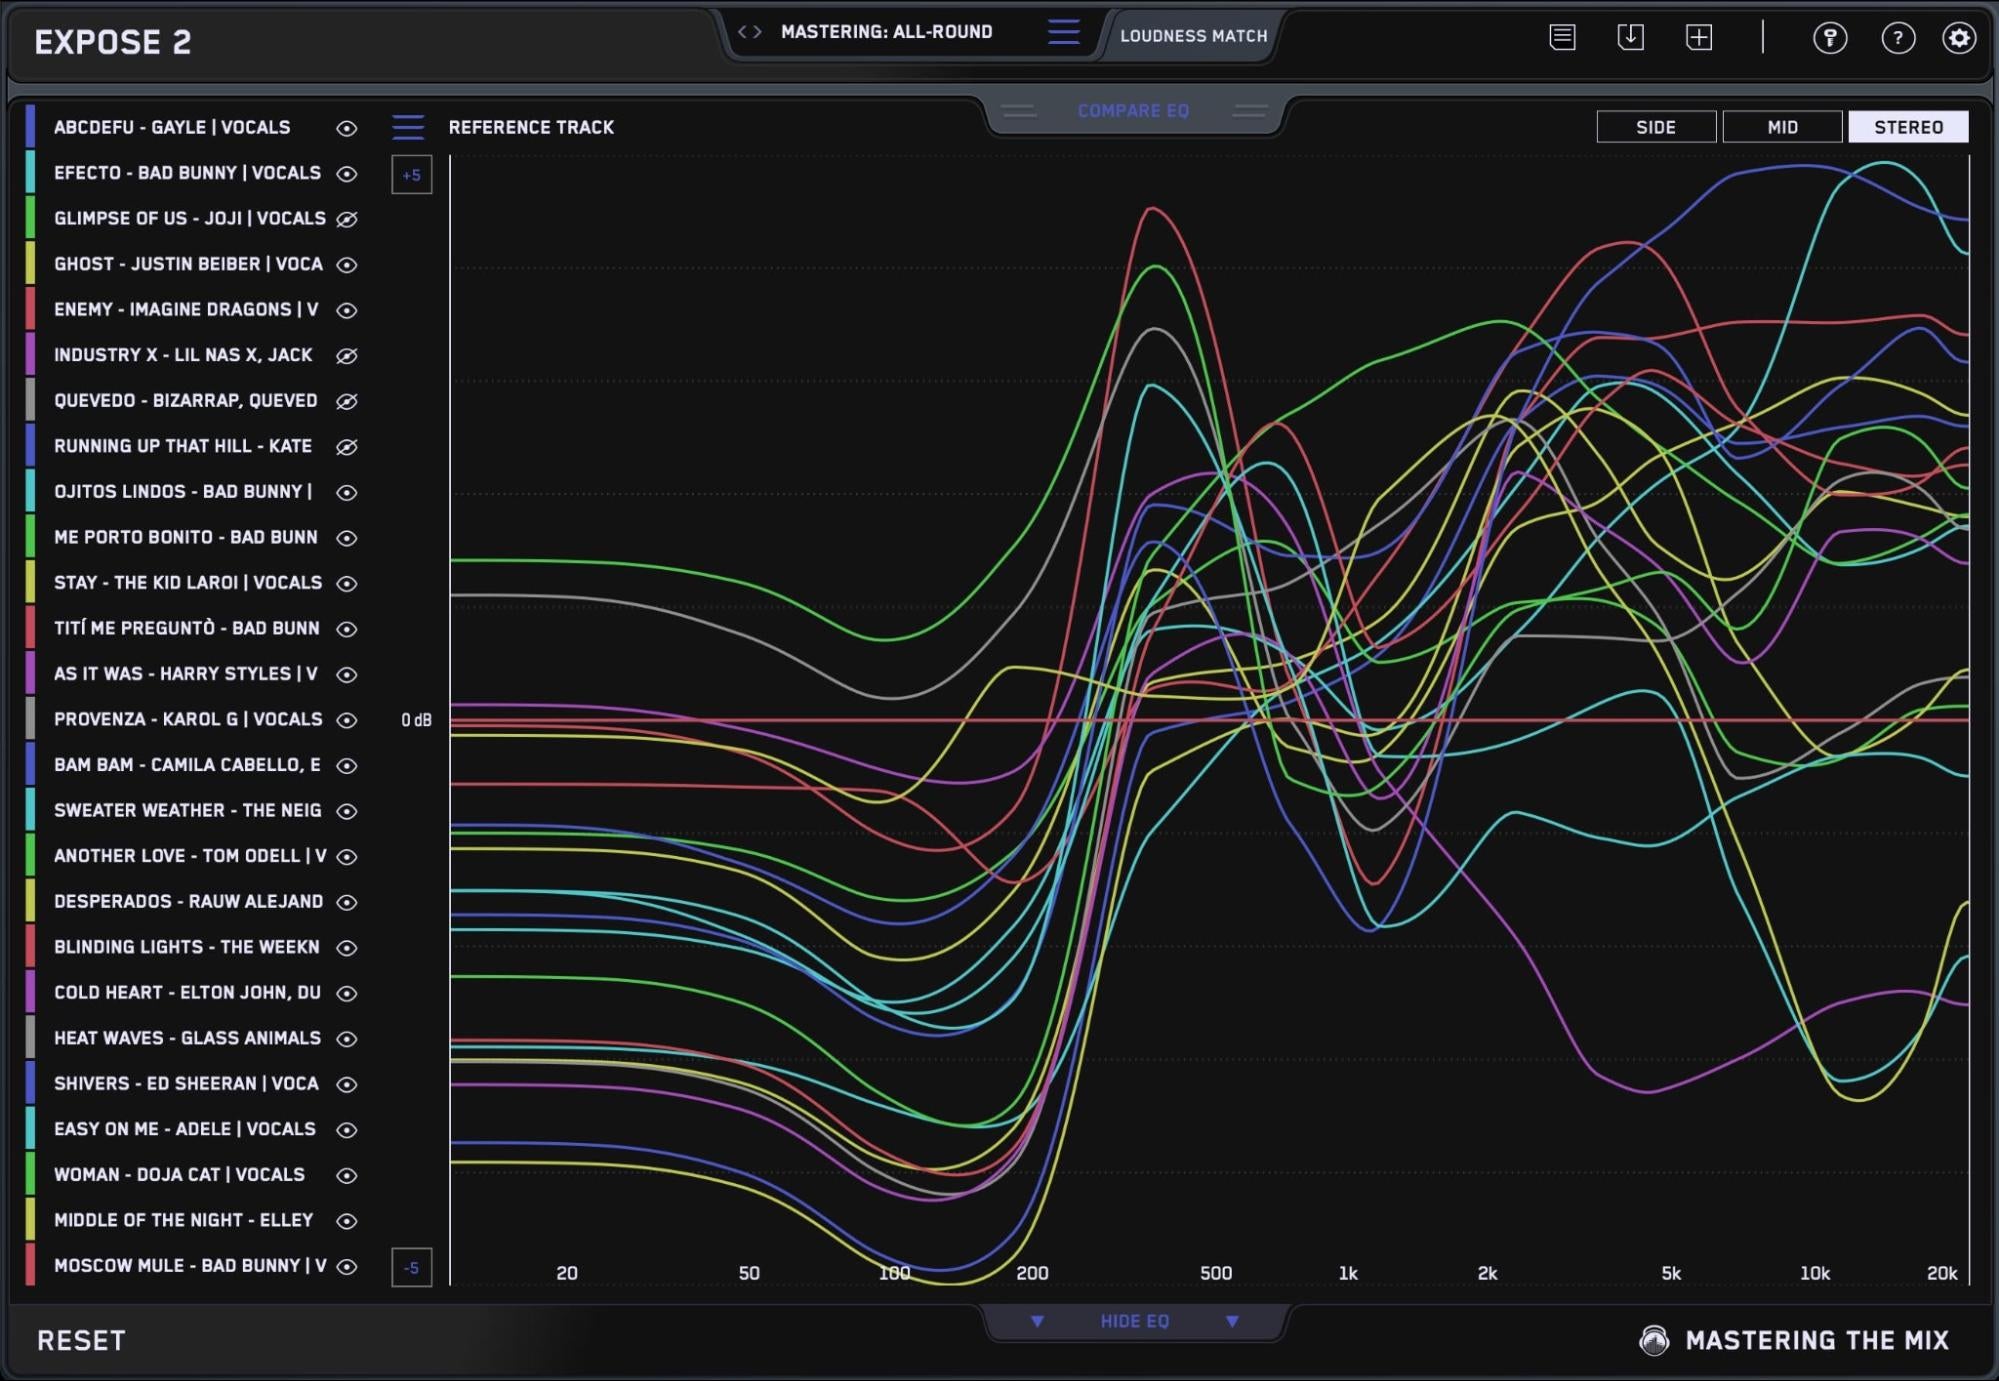Viewport: 1999px width, 1381px height.
Task: Hide the ABCDEFU - Gayle track curve
Action: click(347, 128)
